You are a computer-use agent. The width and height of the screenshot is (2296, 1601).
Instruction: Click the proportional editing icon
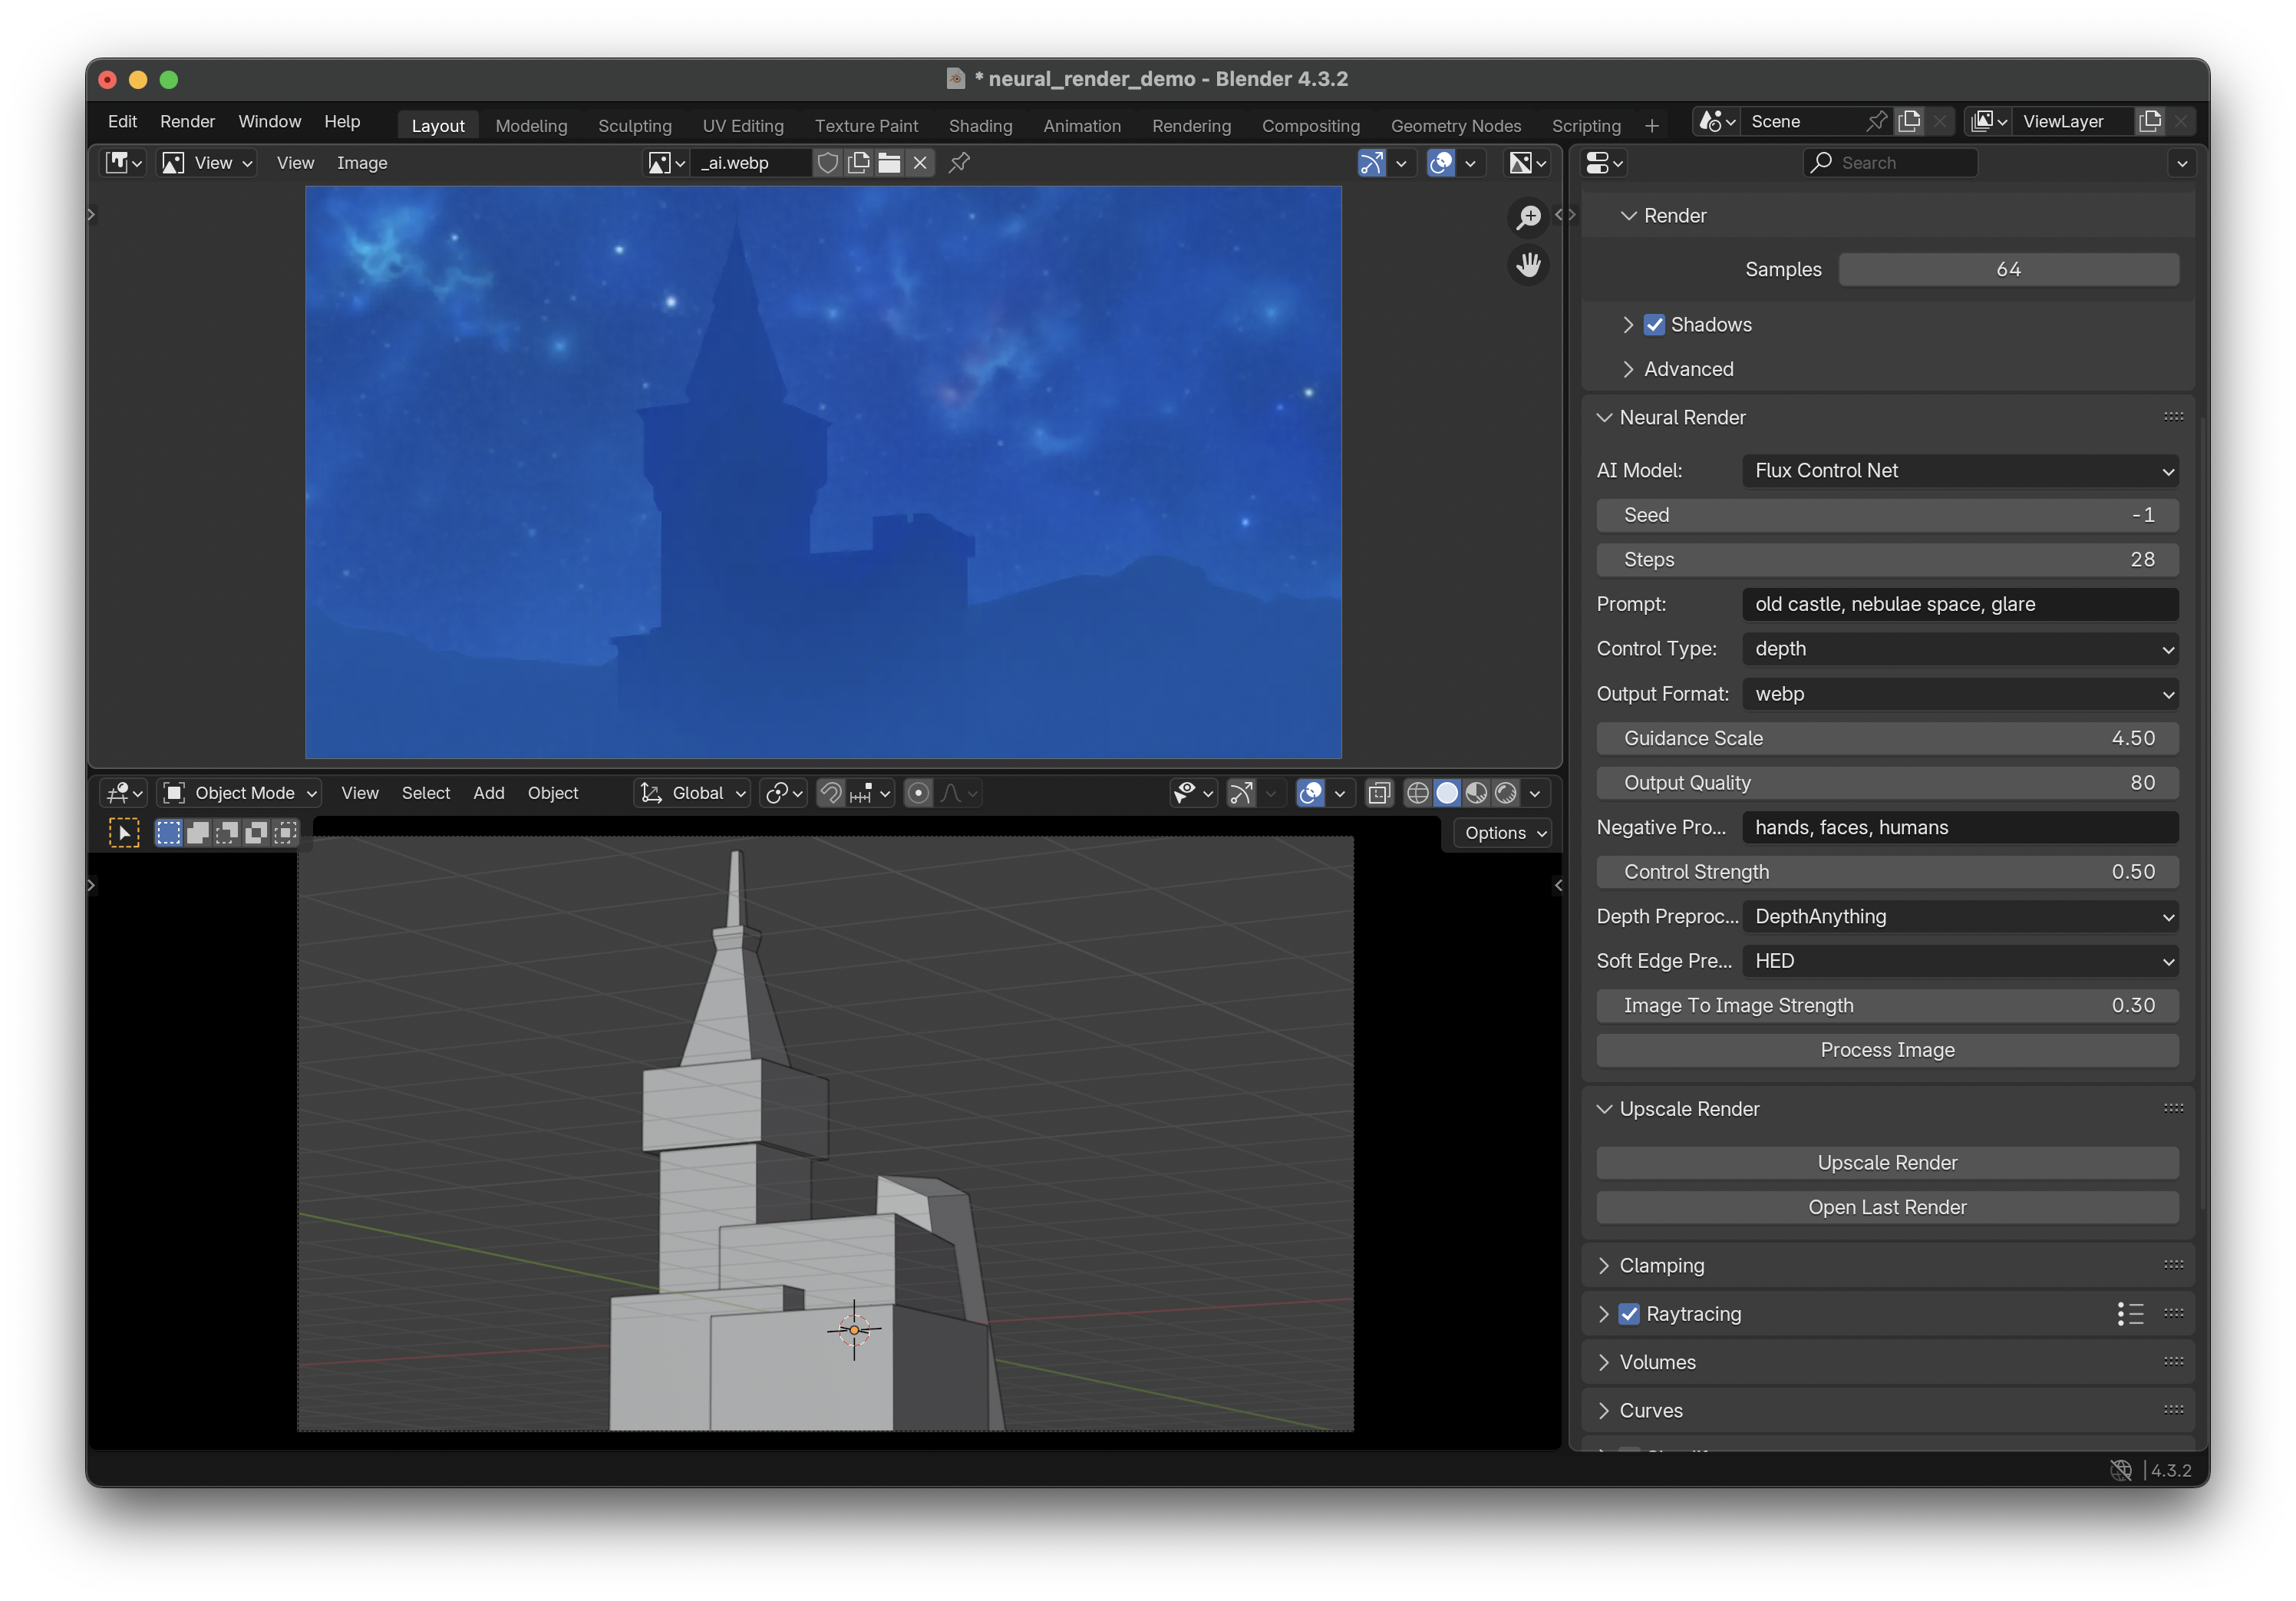click(918, 793)
